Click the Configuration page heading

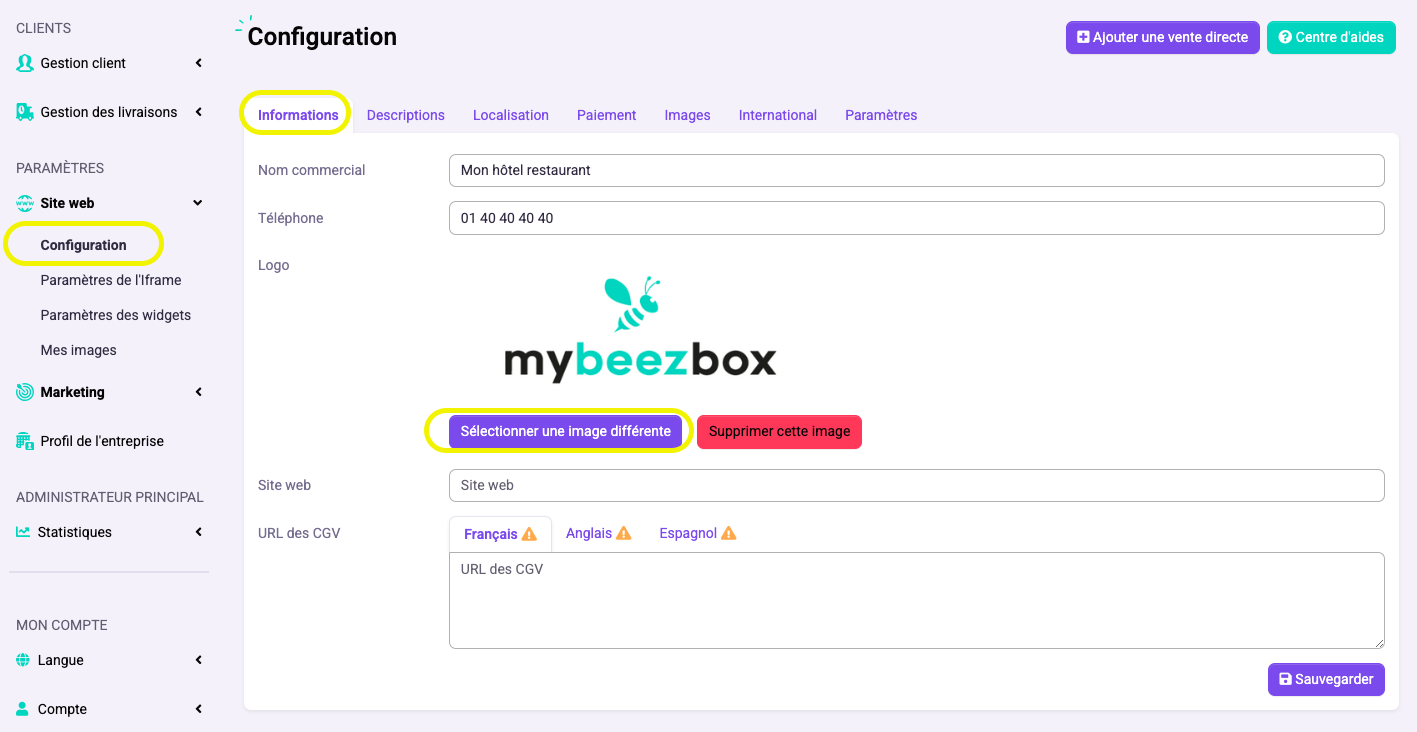[x=322, y=37]
